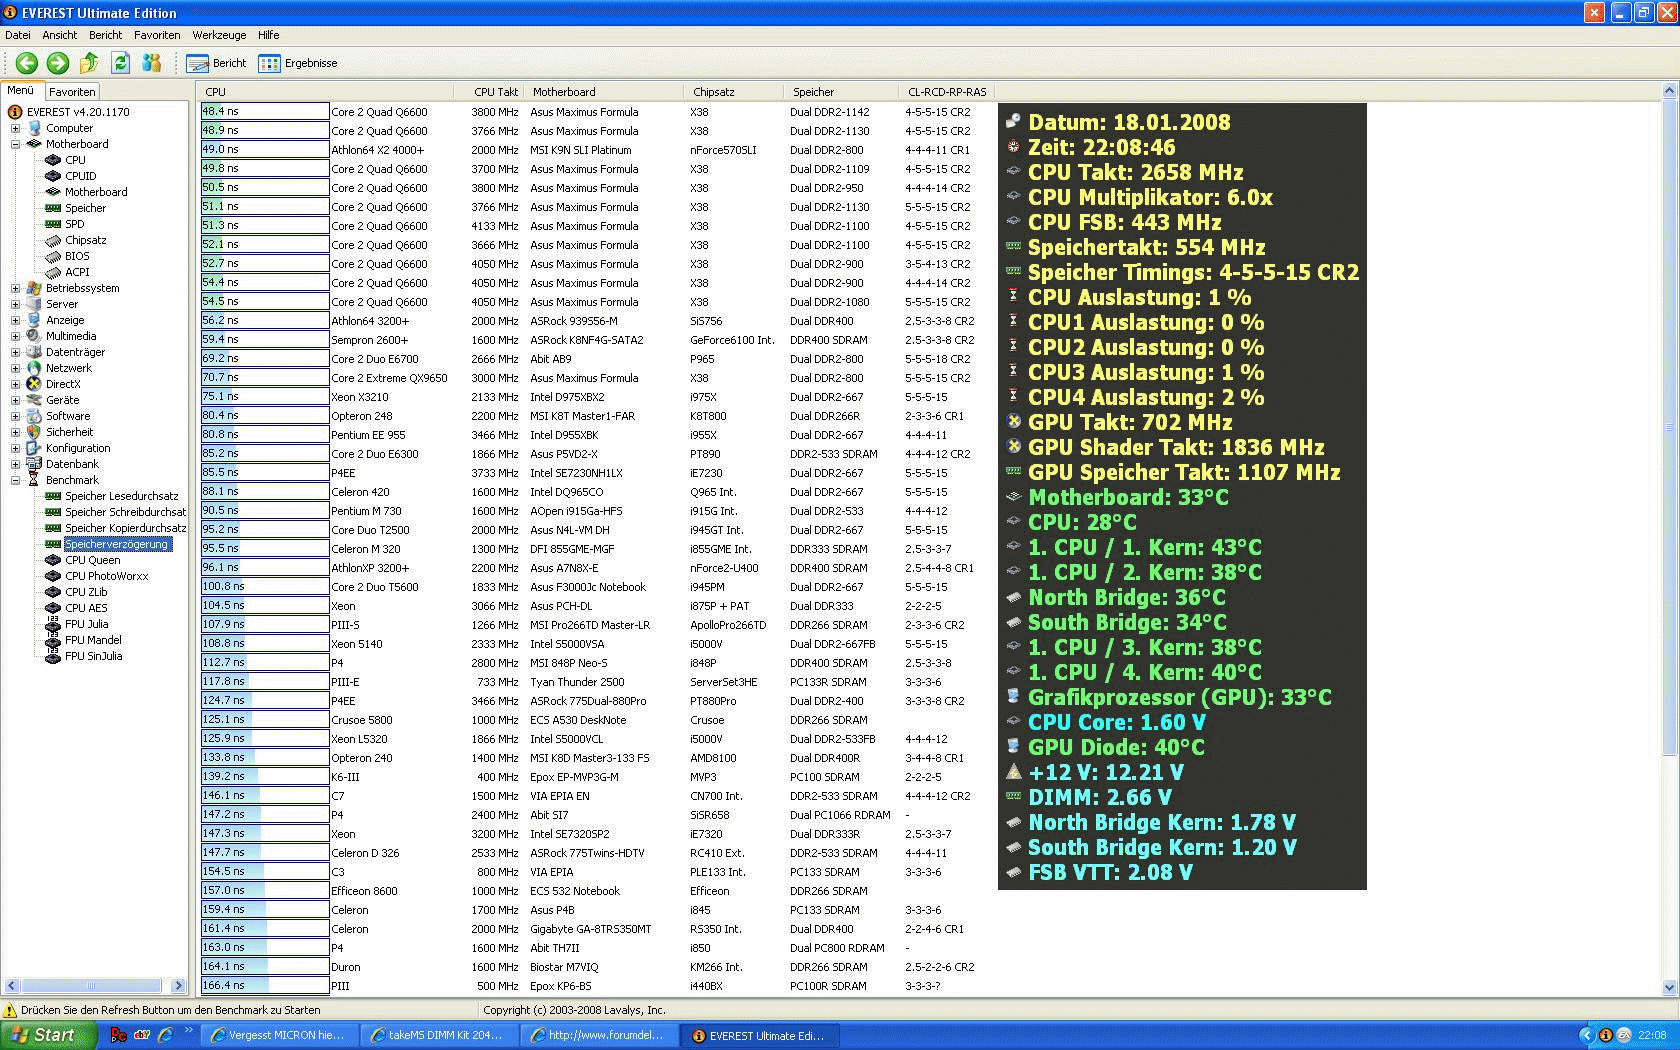Collapse the Benchmark tree node

pos(15,480)
